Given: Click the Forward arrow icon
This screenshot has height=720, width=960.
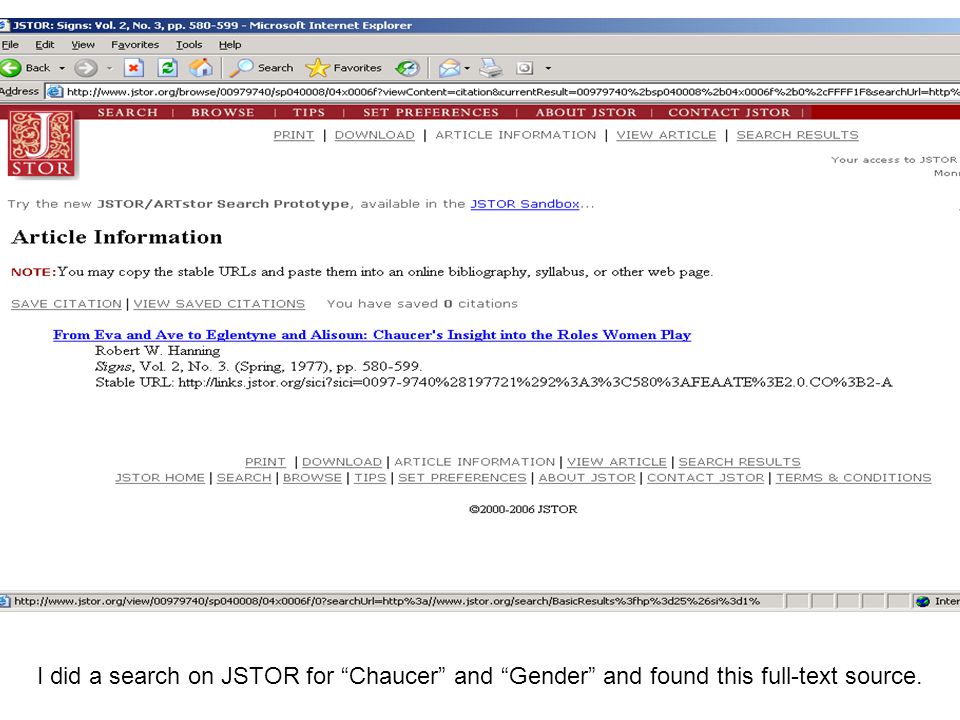Looking at the screenshot, I should click(86, 68).
